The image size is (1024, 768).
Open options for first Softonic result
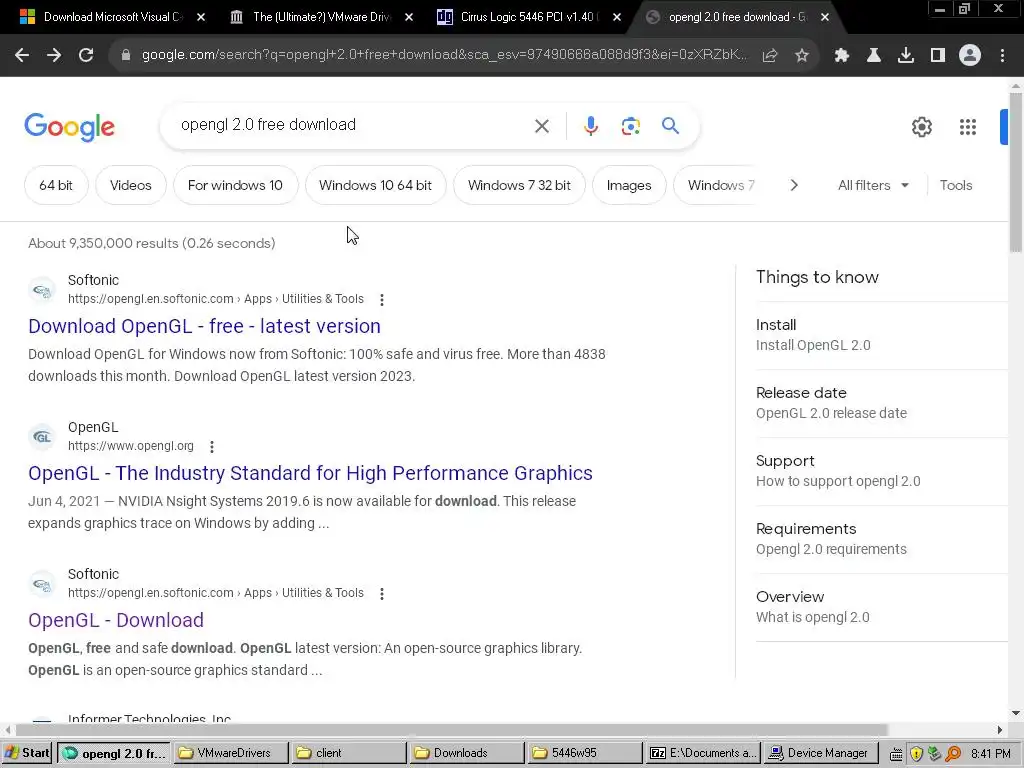coord(382,300)
